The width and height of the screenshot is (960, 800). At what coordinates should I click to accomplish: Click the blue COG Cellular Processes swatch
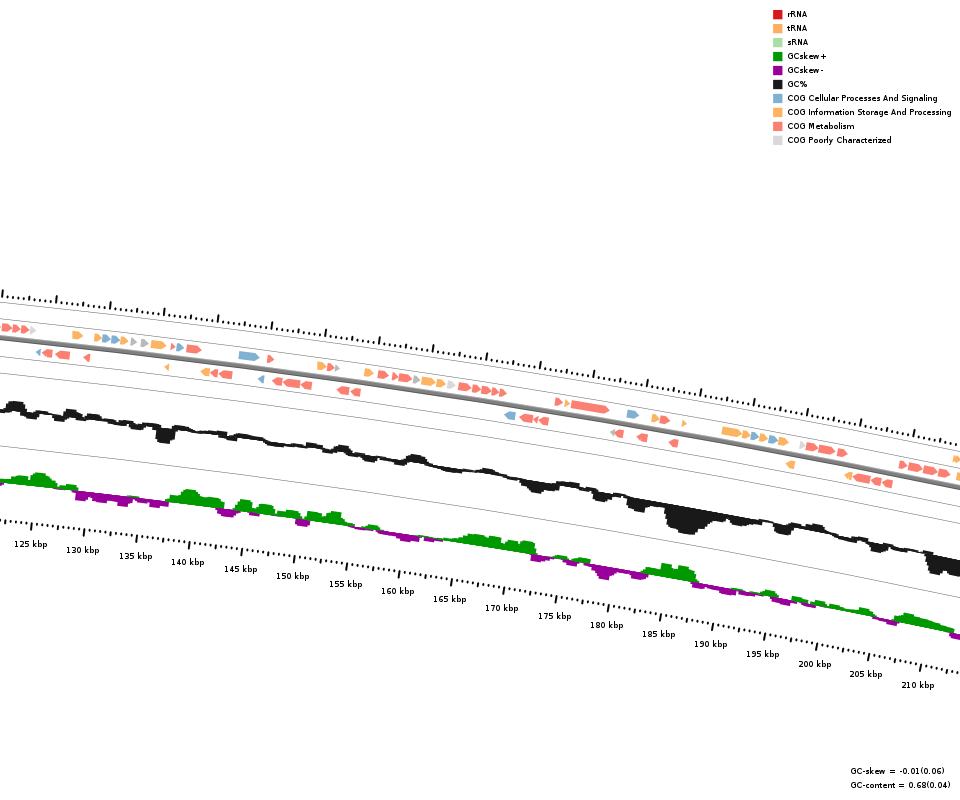click(777, 98)
